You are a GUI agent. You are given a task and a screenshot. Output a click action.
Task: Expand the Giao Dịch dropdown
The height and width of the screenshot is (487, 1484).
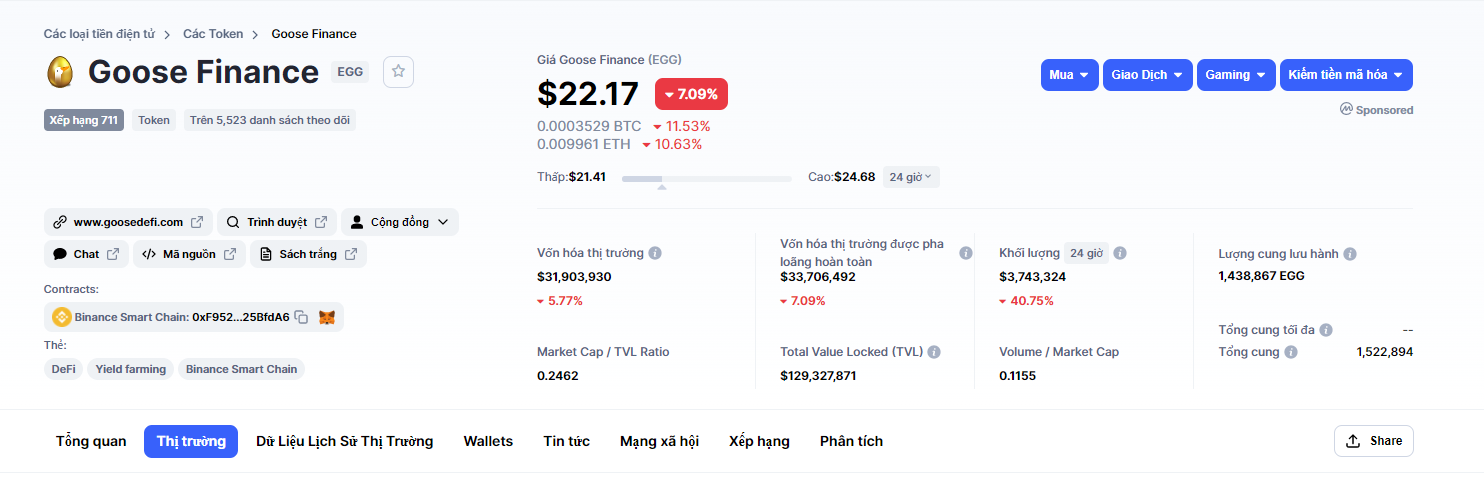pos(1148,75)
